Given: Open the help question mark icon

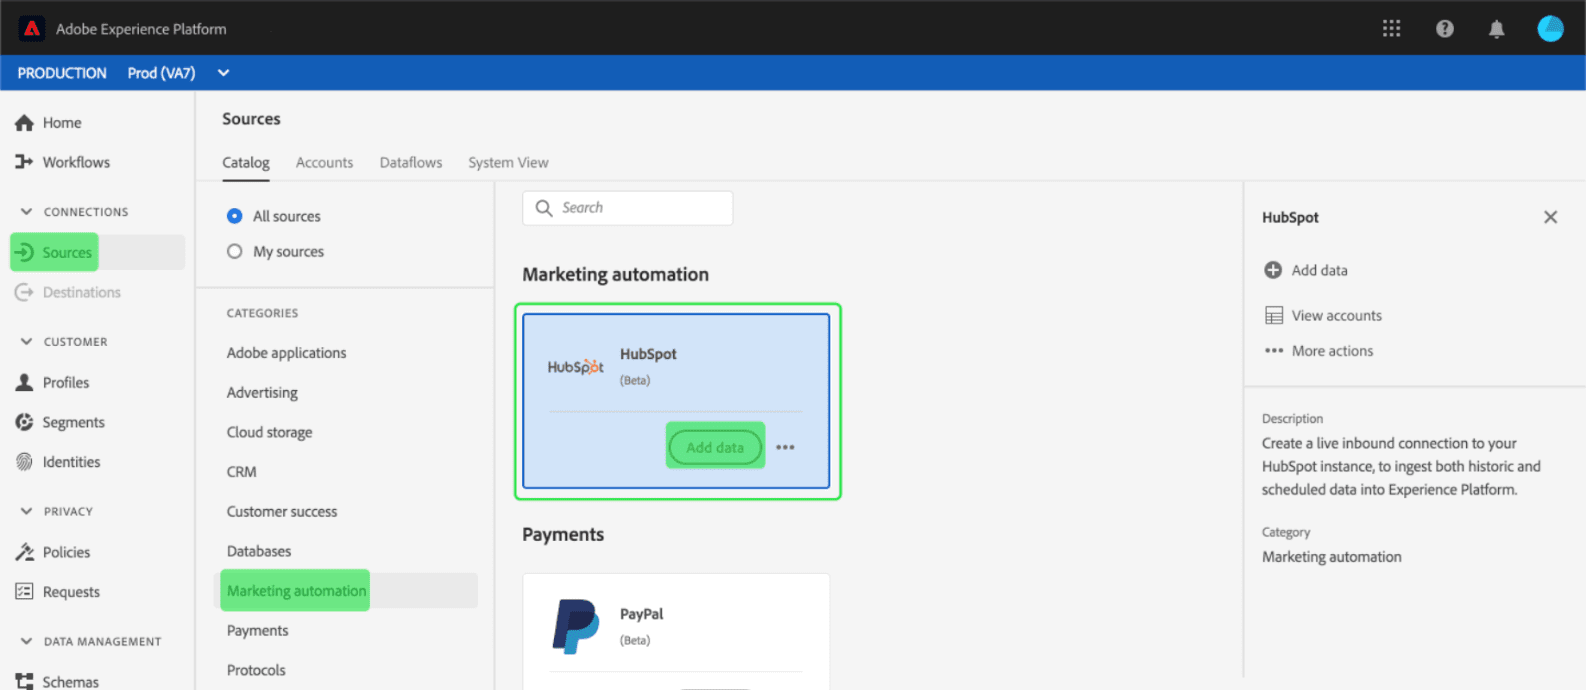Looking at the screenshot, I should coord(1444,28).
